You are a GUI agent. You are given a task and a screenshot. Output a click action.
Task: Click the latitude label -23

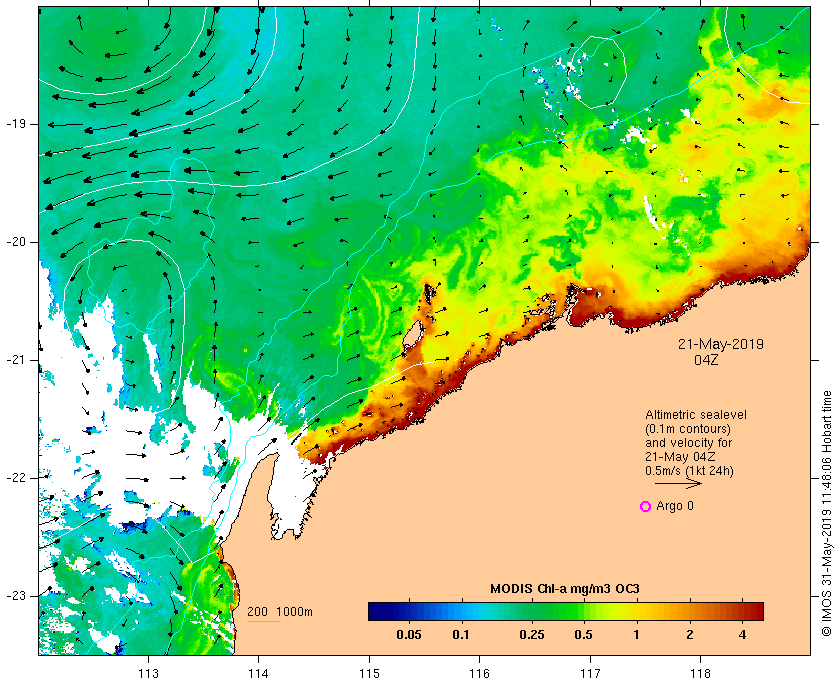[x=16, y=596]
